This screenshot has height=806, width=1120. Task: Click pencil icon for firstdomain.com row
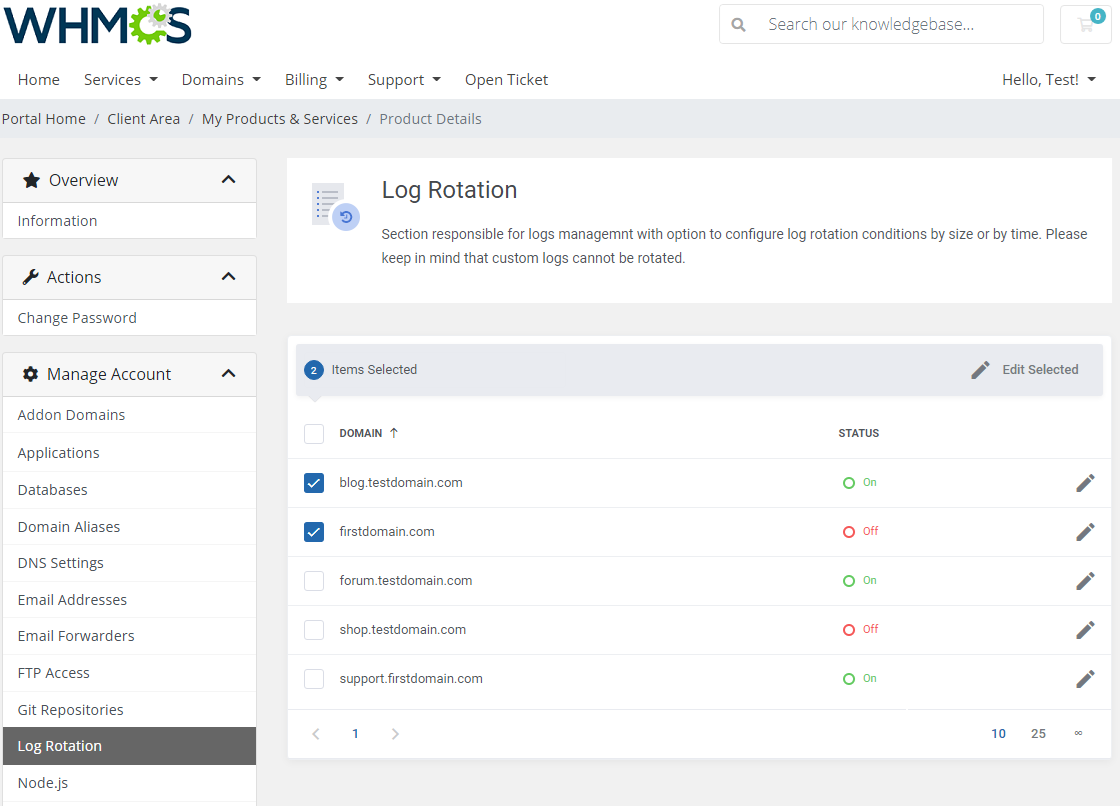[x=1085, y=532]
